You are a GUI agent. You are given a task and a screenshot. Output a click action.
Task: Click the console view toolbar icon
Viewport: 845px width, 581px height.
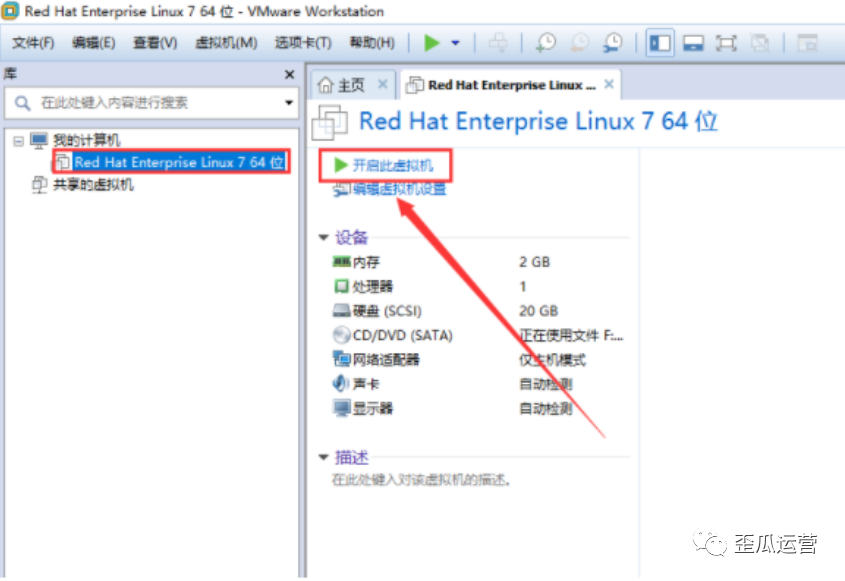(x=807, y=43)
